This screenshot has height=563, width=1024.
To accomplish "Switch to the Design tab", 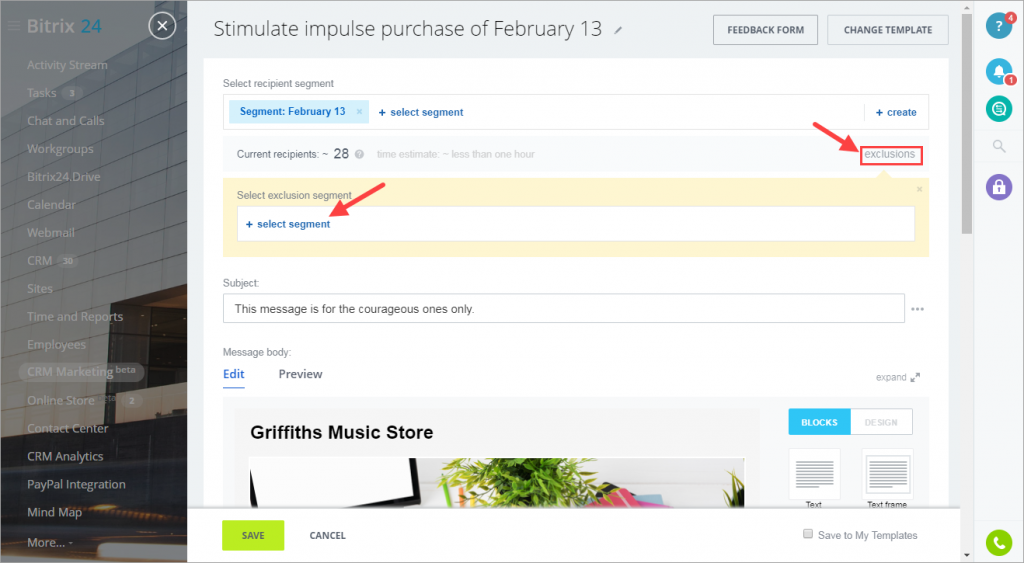I will coord(881,422).
